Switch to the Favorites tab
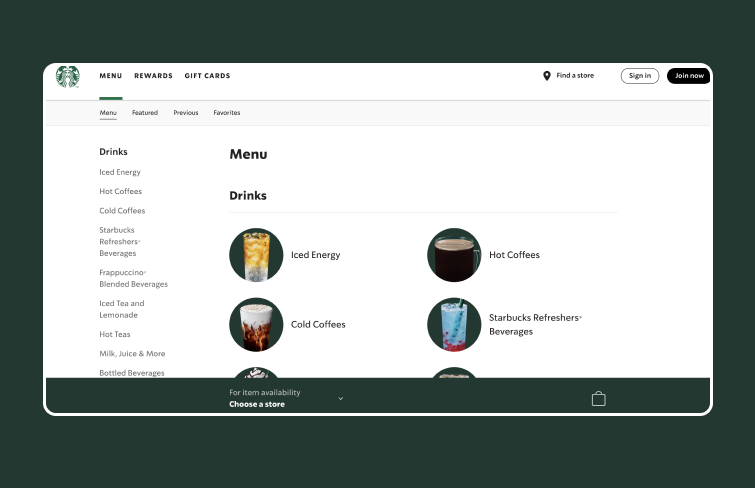755x488 pixels. [x=227, y=113]
